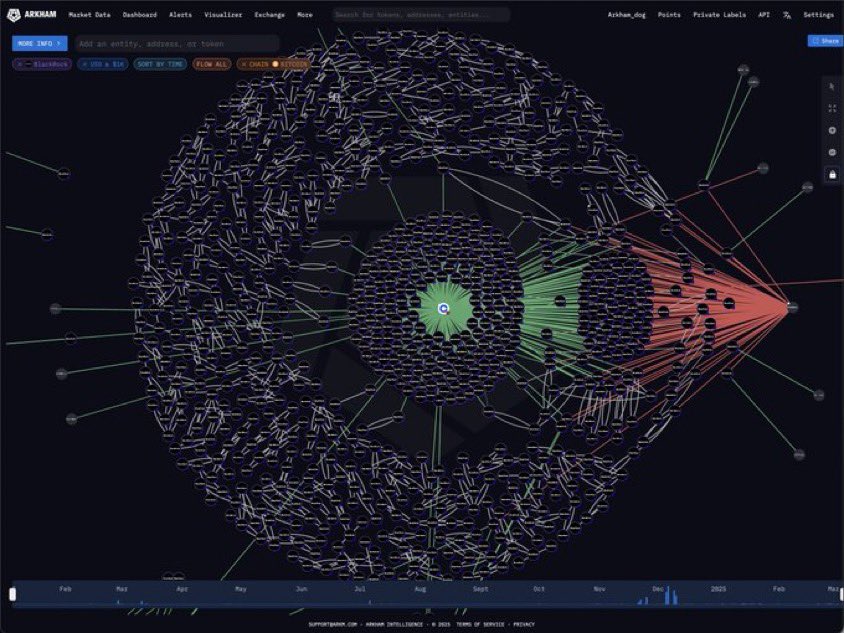The height and width of the screenshot is (633, 844).
Task: Click the Share button
Action: click(825, 41)
